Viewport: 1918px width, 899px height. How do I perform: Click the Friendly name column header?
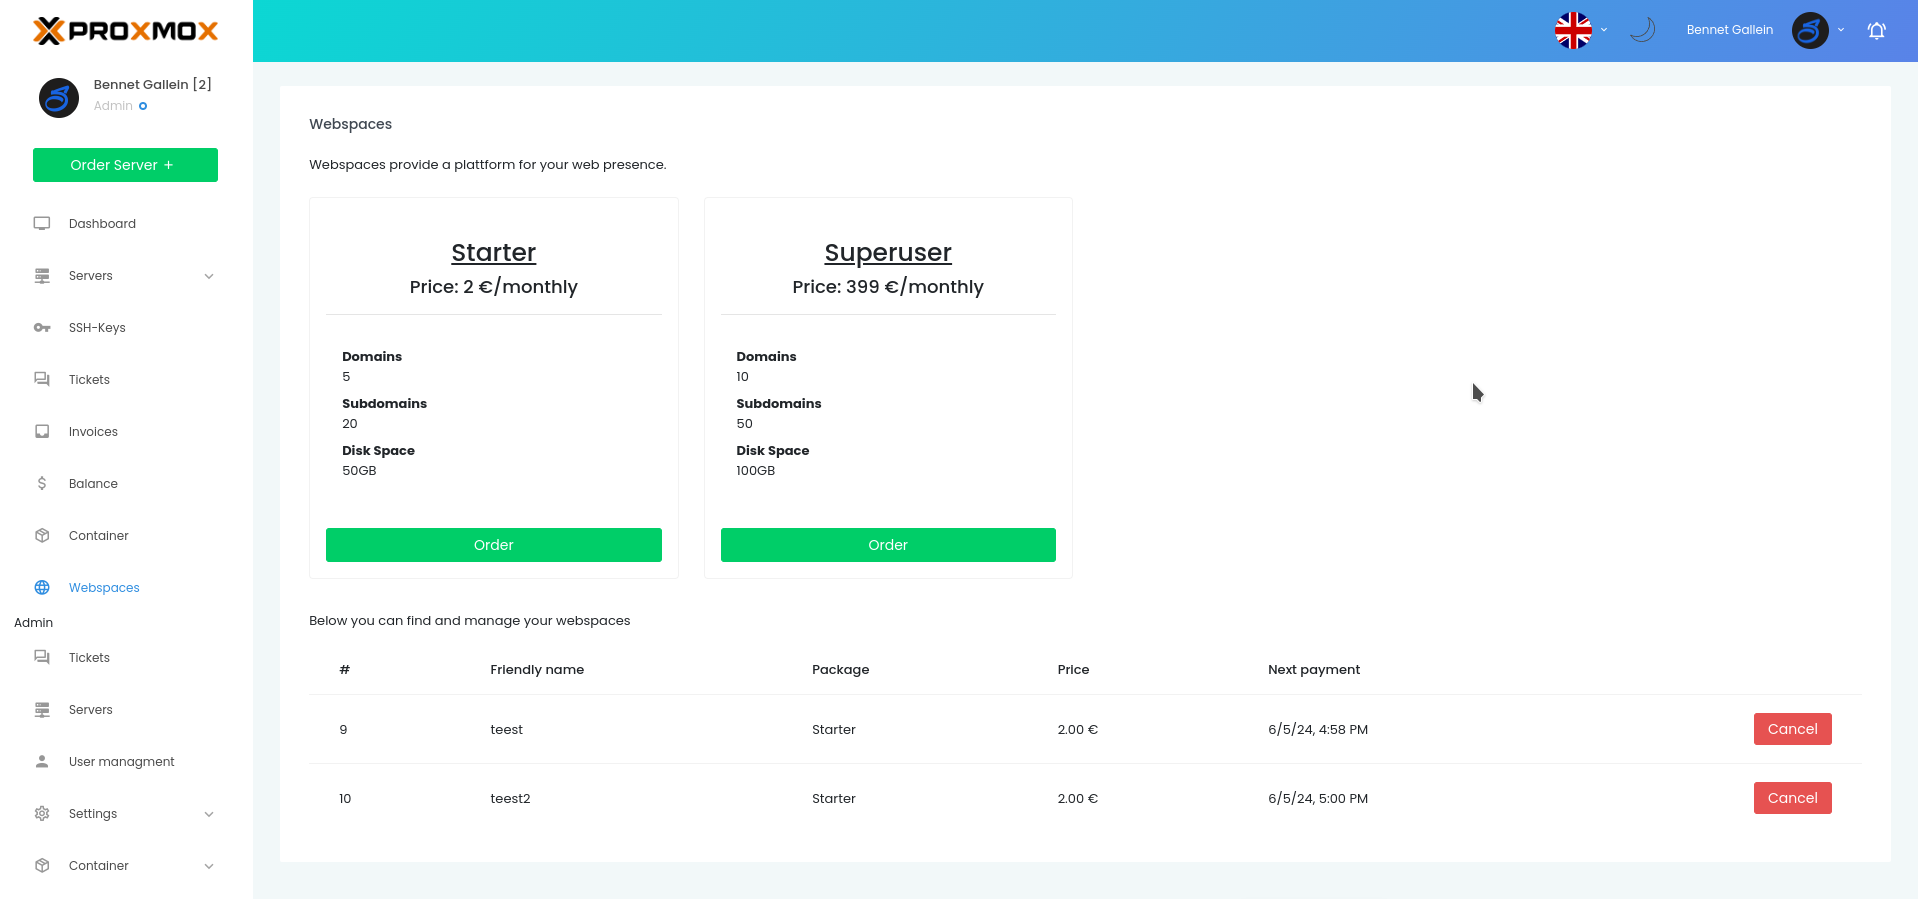[537, 670]
